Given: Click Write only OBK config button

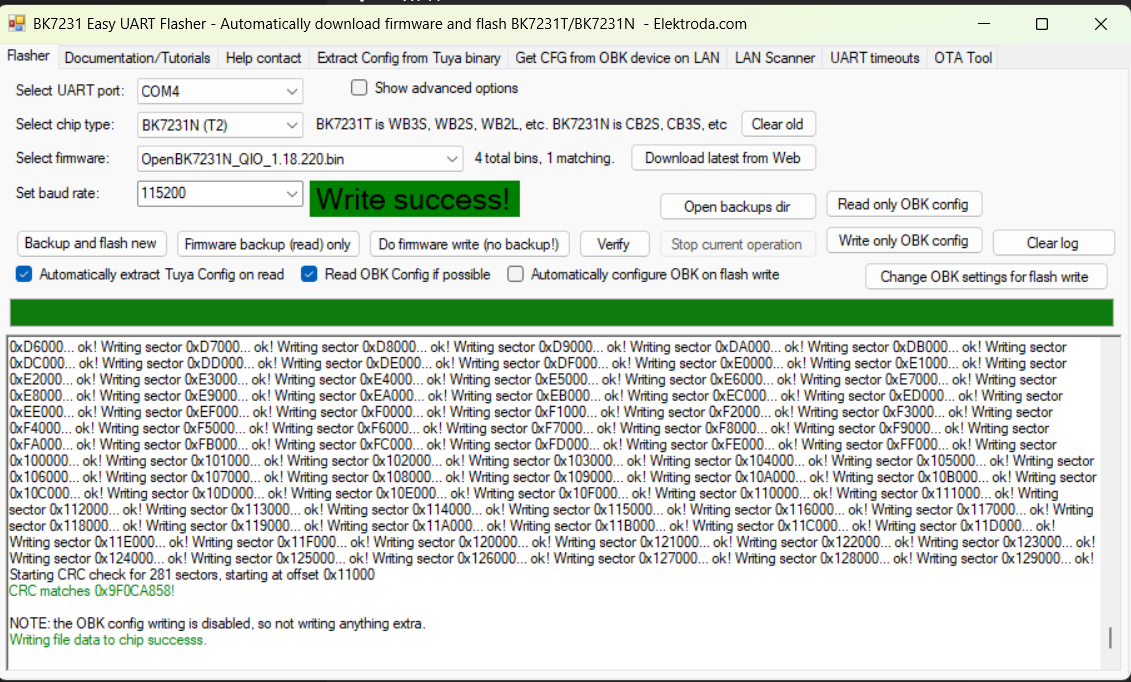Looking at the screenshot, I should pos(903,240).
